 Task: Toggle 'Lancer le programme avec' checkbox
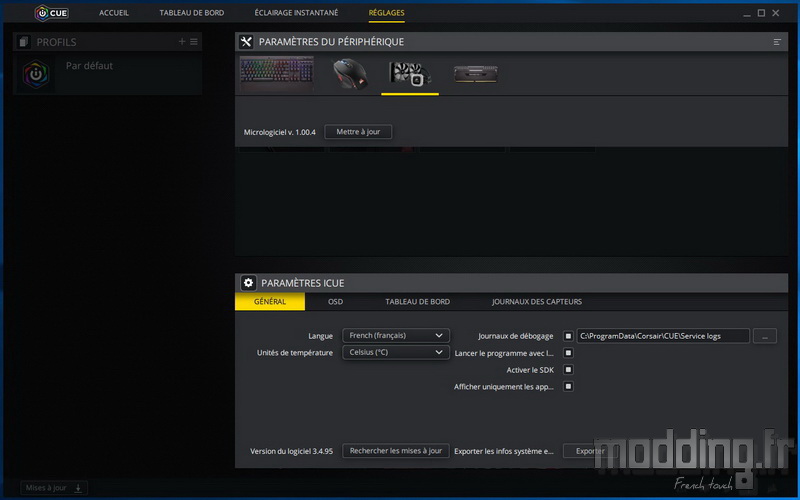[568, 353]
